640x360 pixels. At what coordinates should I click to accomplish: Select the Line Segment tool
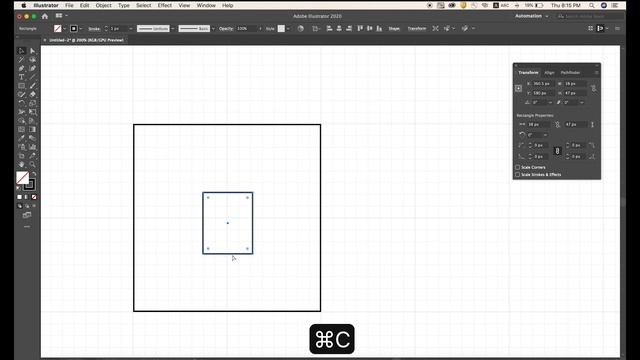pyautogui.click(x=33, y=77)
